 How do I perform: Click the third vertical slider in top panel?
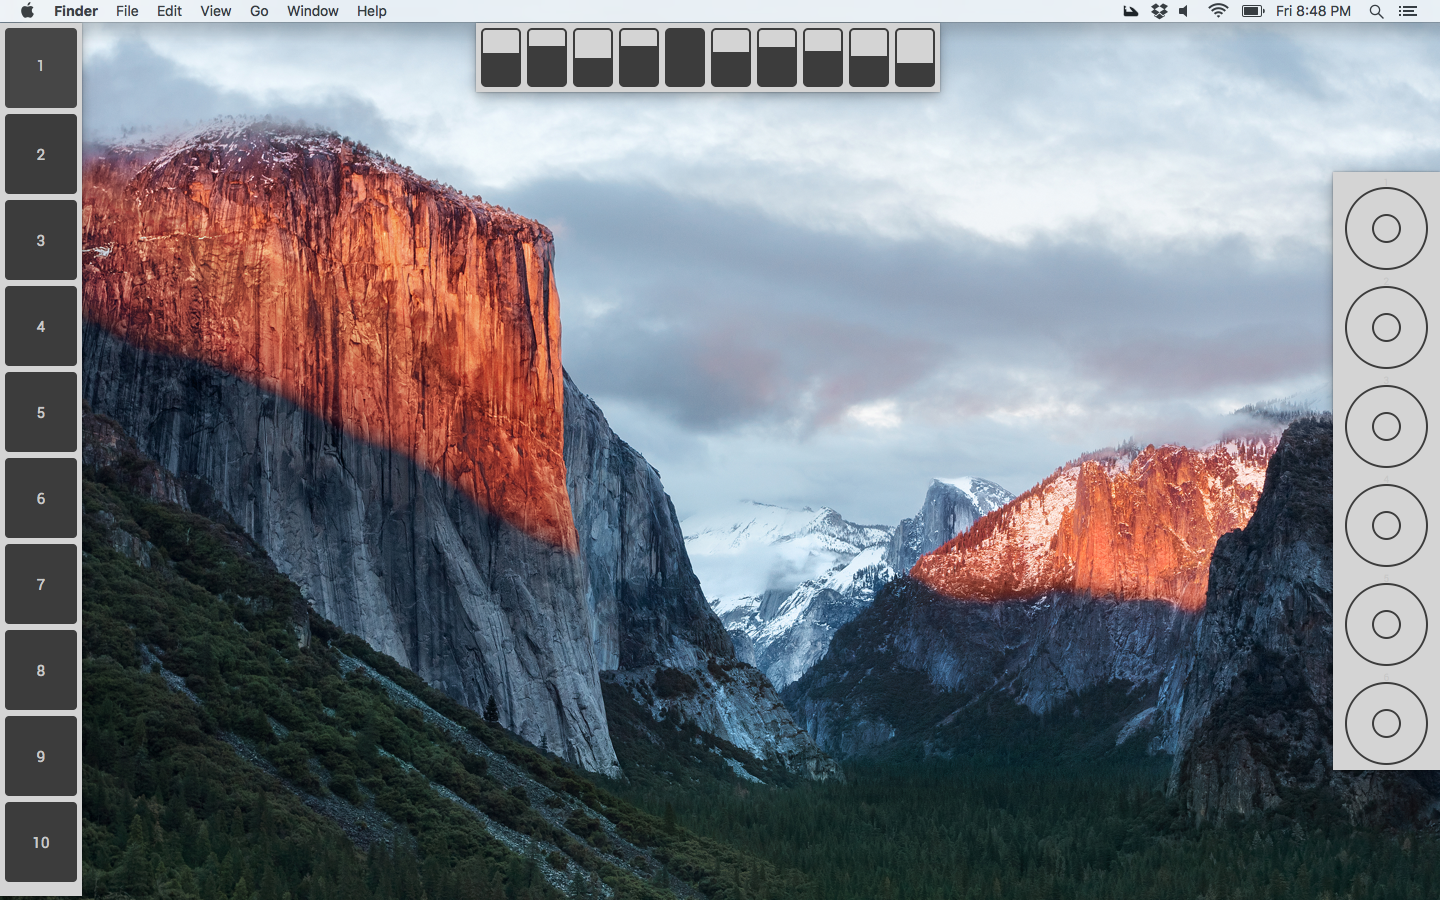pyautogui.click(x=593, y=58)
